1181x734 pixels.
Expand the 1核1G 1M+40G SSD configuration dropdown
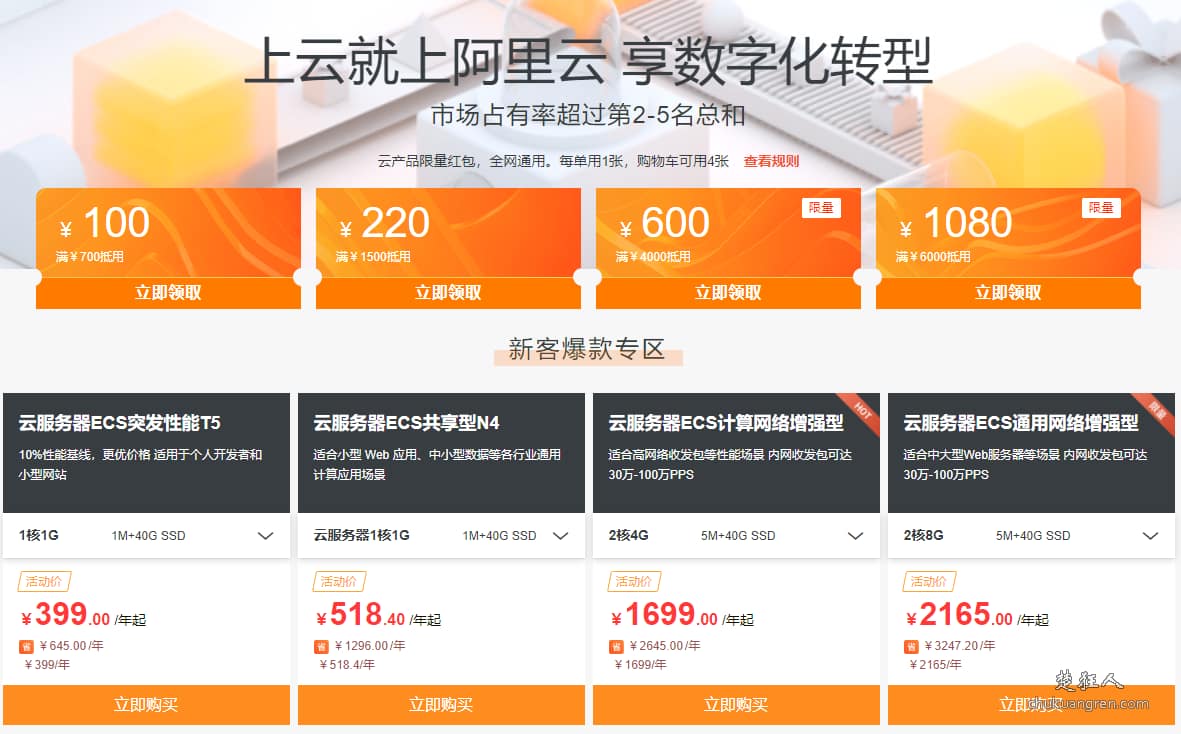tap(146, 536)
